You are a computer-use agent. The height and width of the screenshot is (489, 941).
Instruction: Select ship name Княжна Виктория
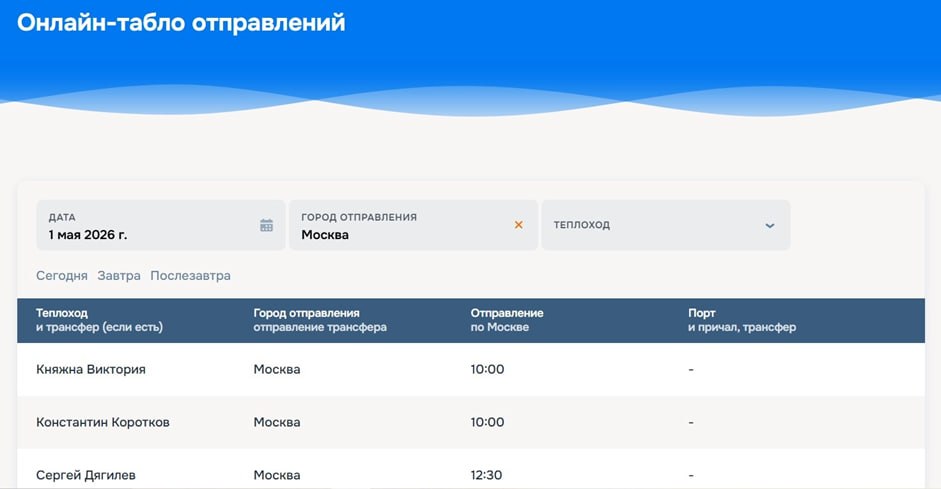tap(91, 369)
